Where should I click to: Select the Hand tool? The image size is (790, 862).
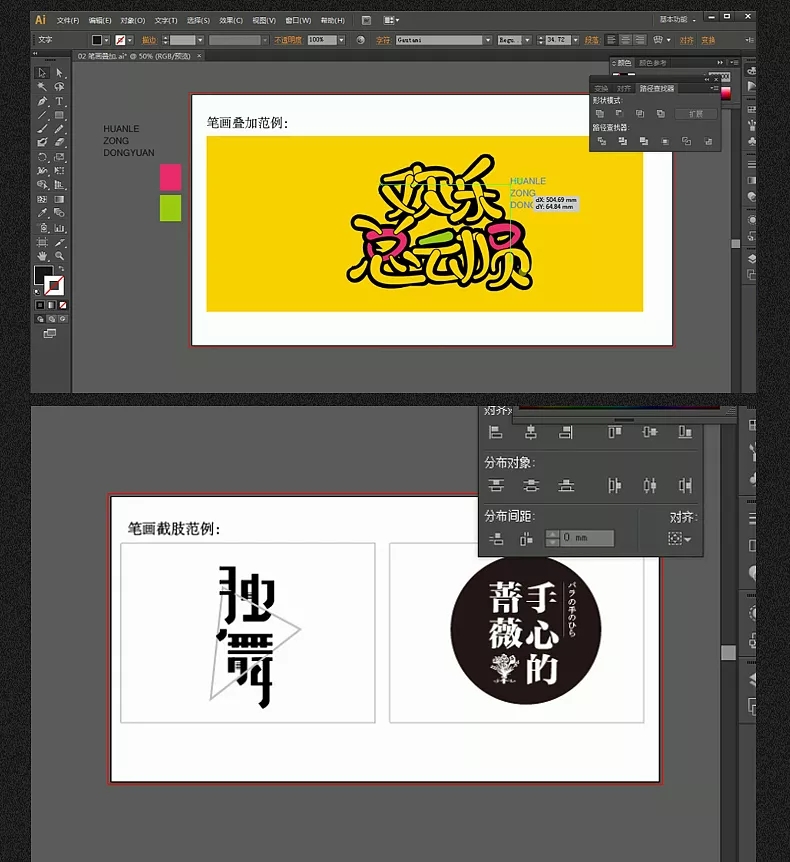pyautogui.click(x=42, y=256)
